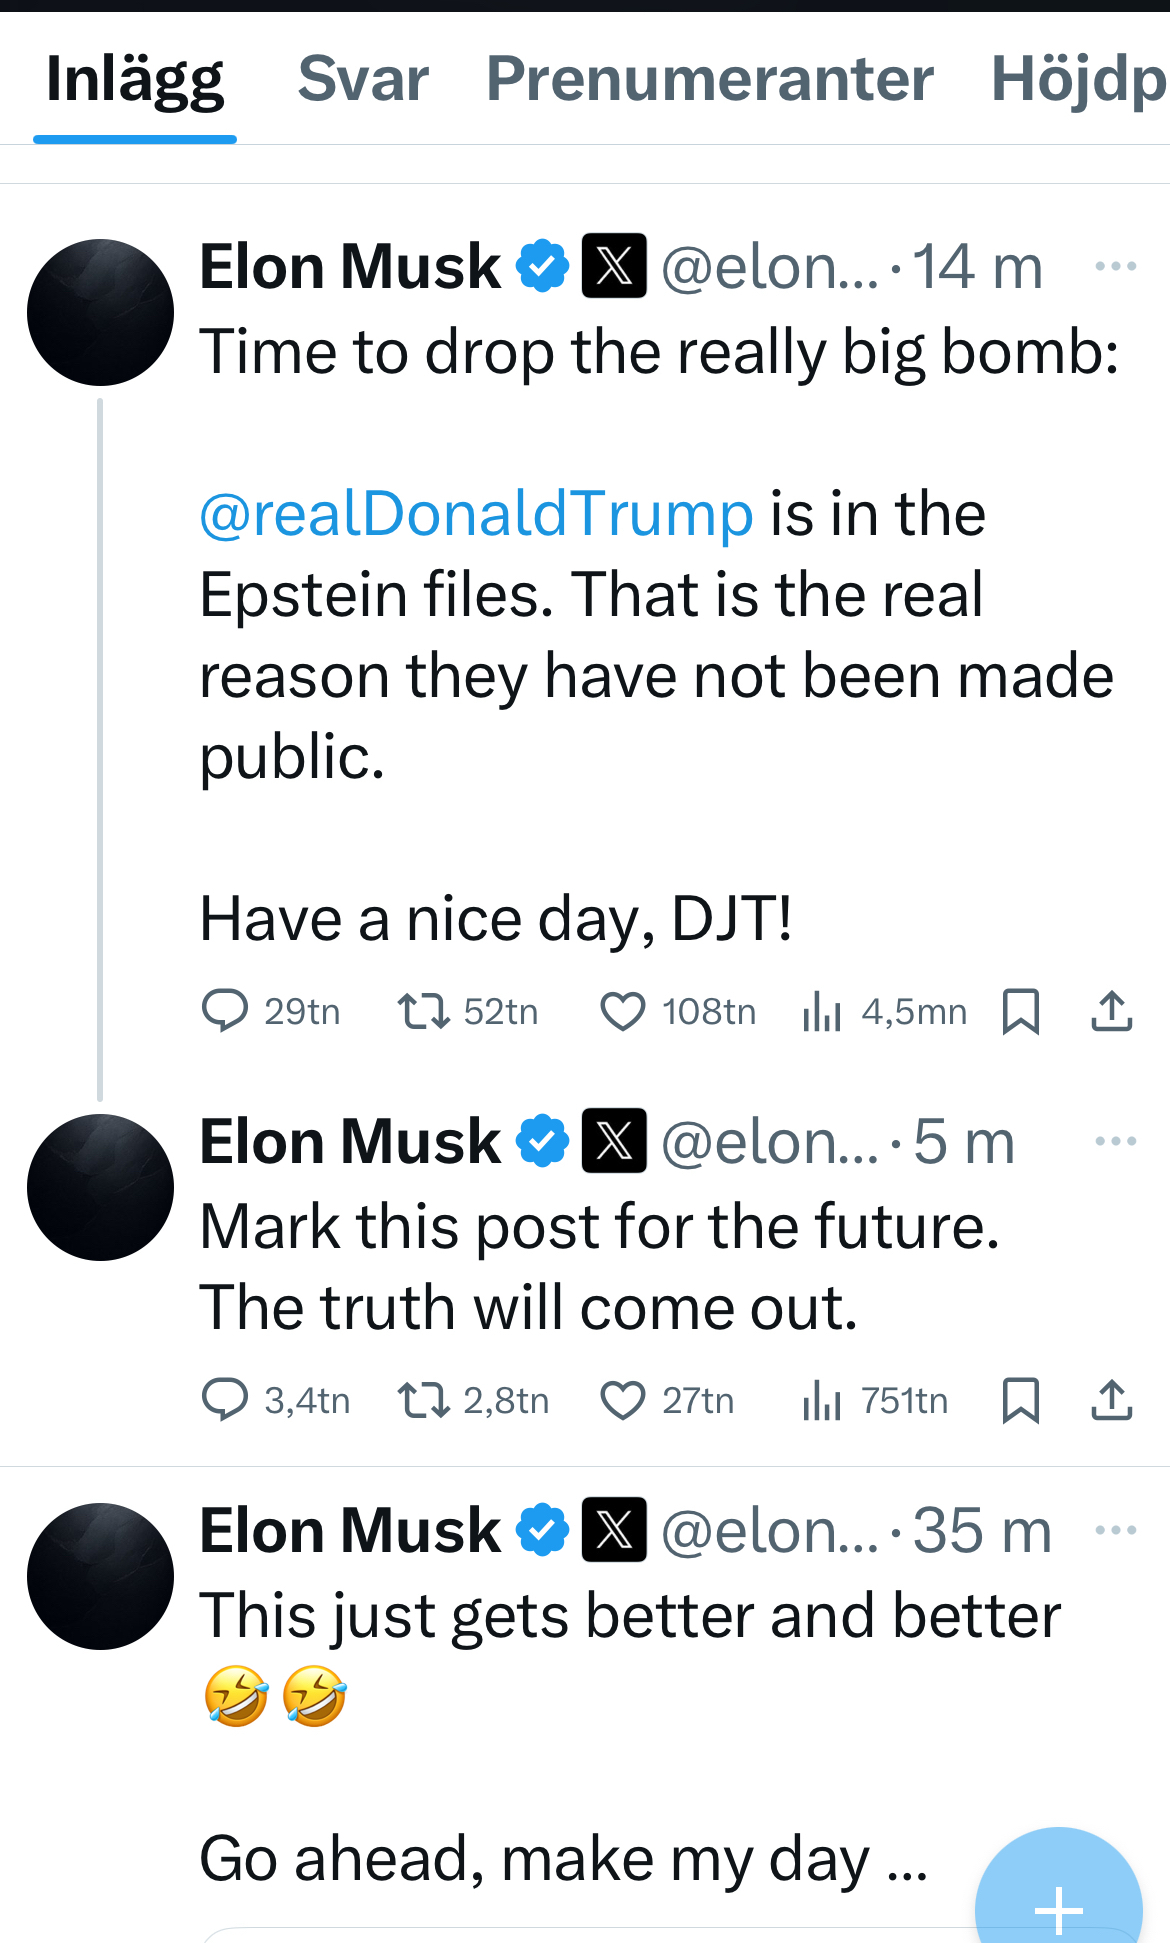1170x1943 pixels.
Task: Switch to the Prenumeranter tab
Action: tap(709, 79)
